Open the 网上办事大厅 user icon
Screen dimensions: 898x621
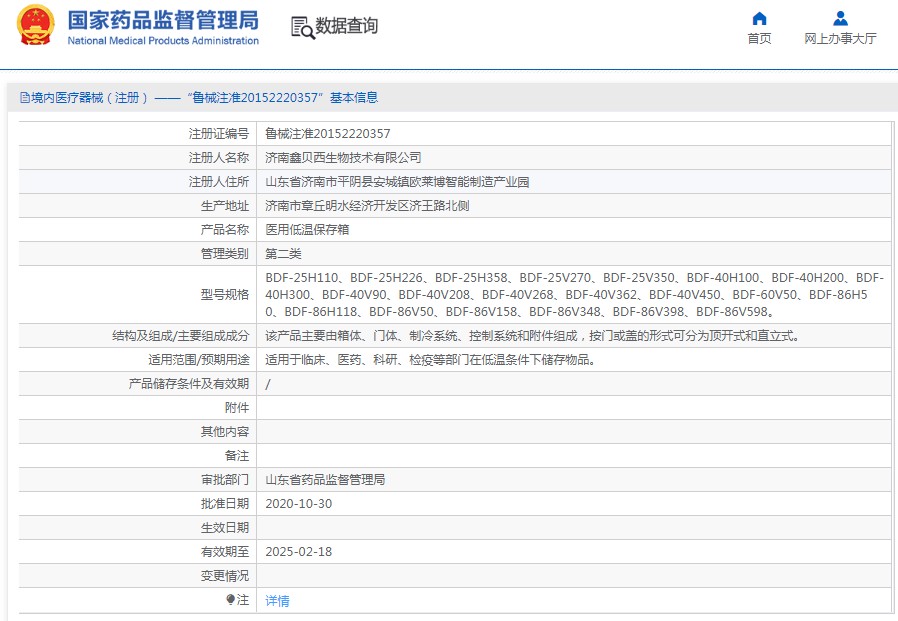[x=840, y=19]
